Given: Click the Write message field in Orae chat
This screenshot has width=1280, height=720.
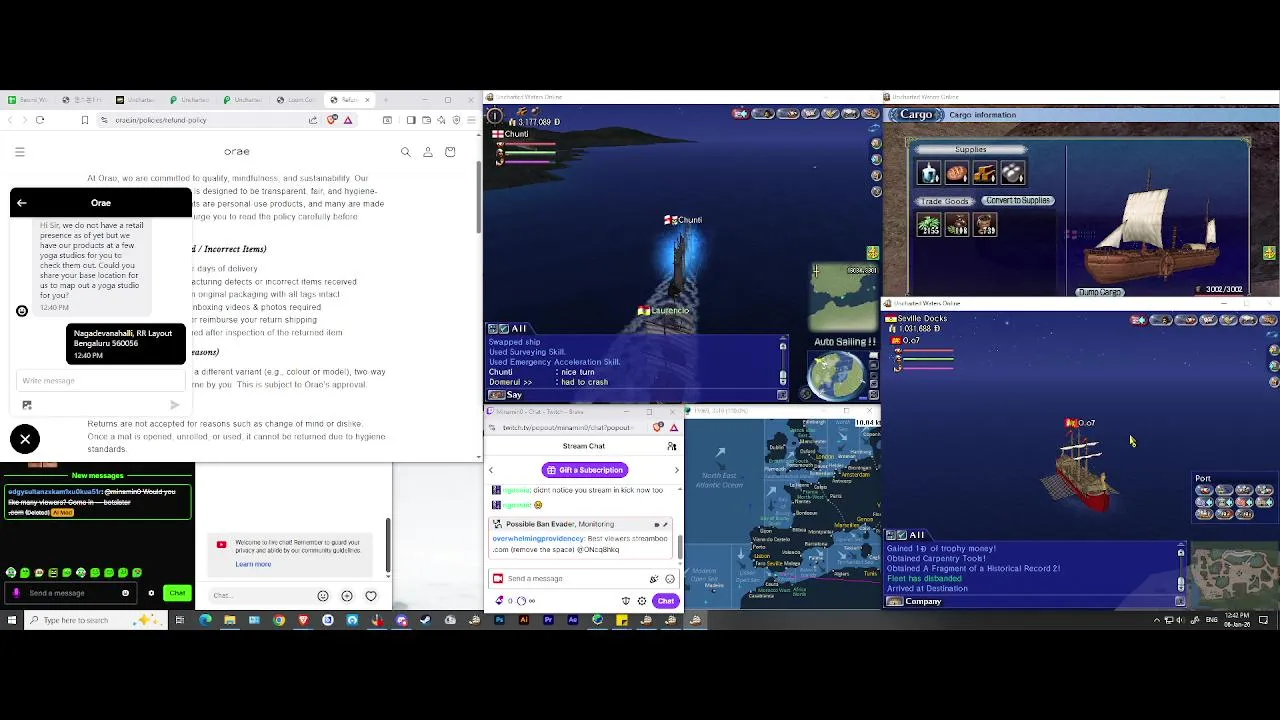Looking at the screenshot, I should click(x=100, y=380).
